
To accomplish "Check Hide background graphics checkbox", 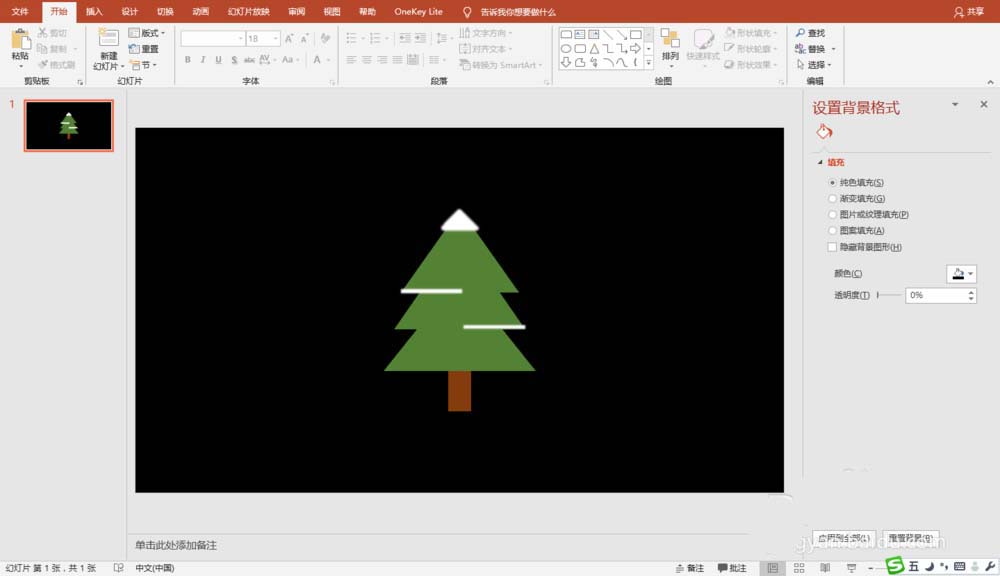I will [x=832, y=247].
